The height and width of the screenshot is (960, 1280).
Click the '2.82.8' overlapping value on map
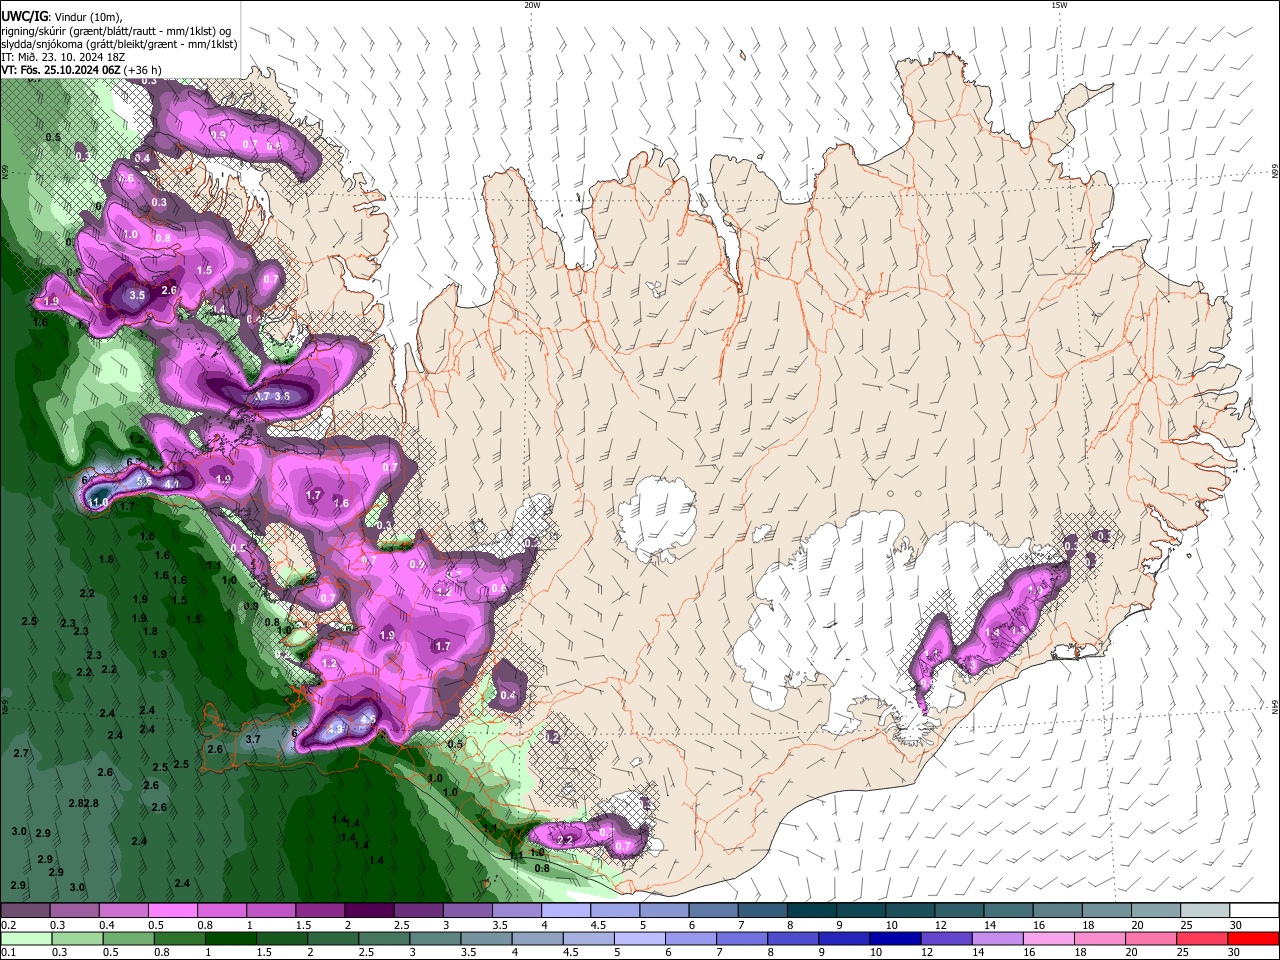click(x=84, y=803)
